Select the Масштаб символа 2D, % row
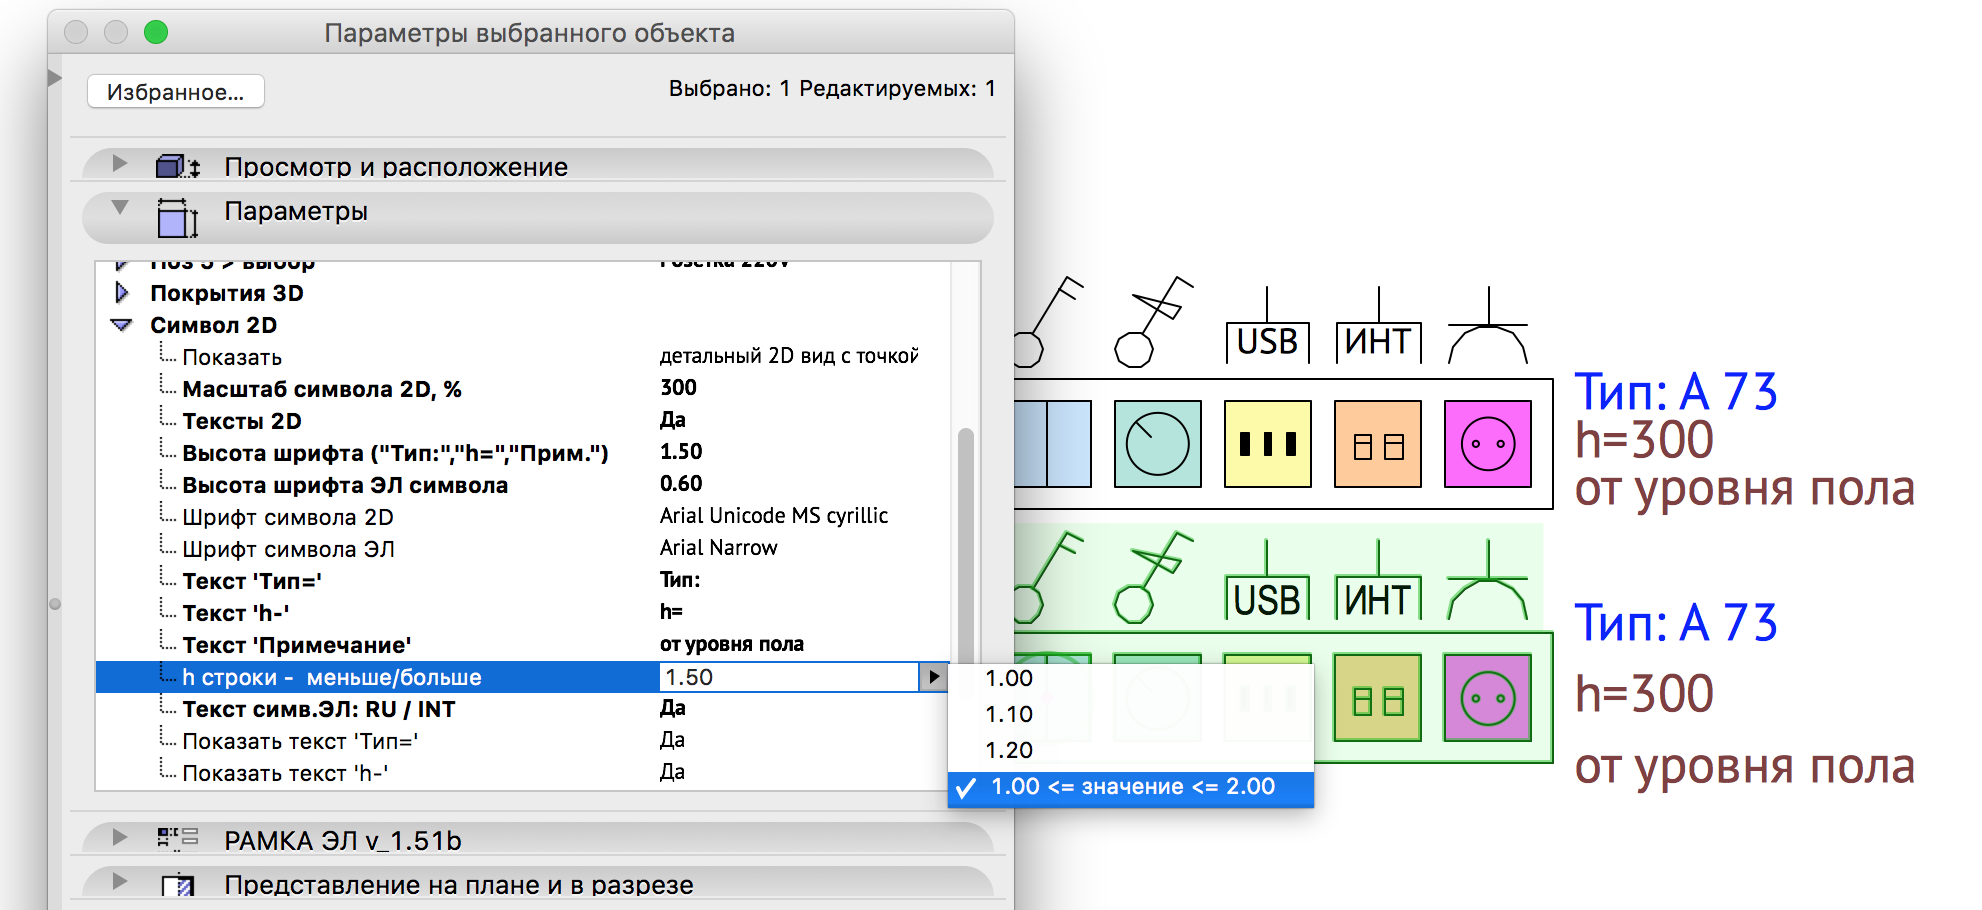The height and width of the screenshot is (910, 1982). pos(321,389)
